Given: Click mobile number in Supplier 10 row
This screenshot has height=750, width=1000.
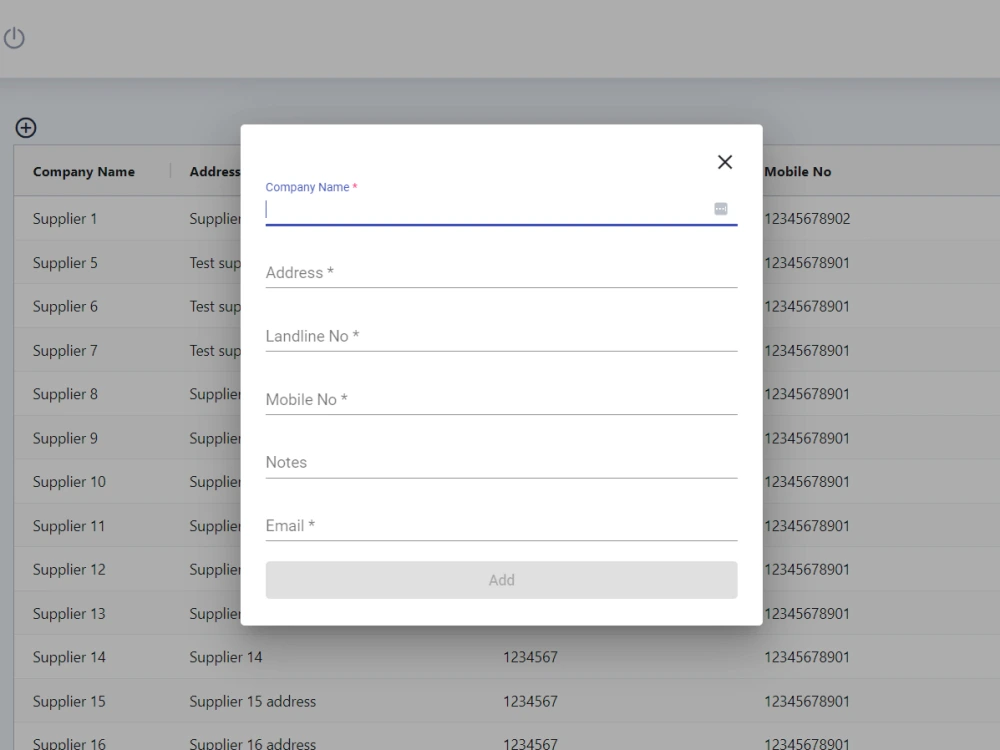Looking at the screenshot, I should pos(807,482).
